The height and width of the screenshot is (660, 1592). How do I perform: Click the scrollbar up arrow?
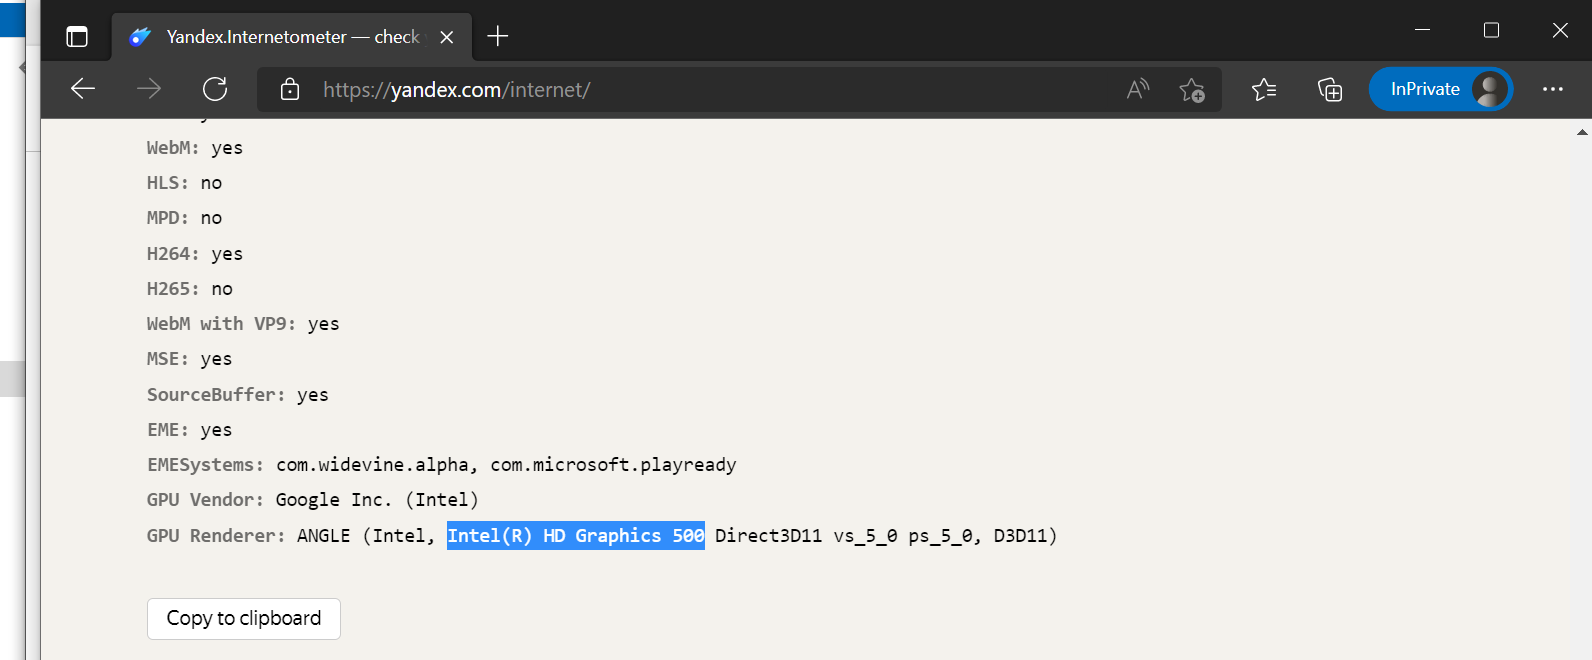(x=1582, y=132)
